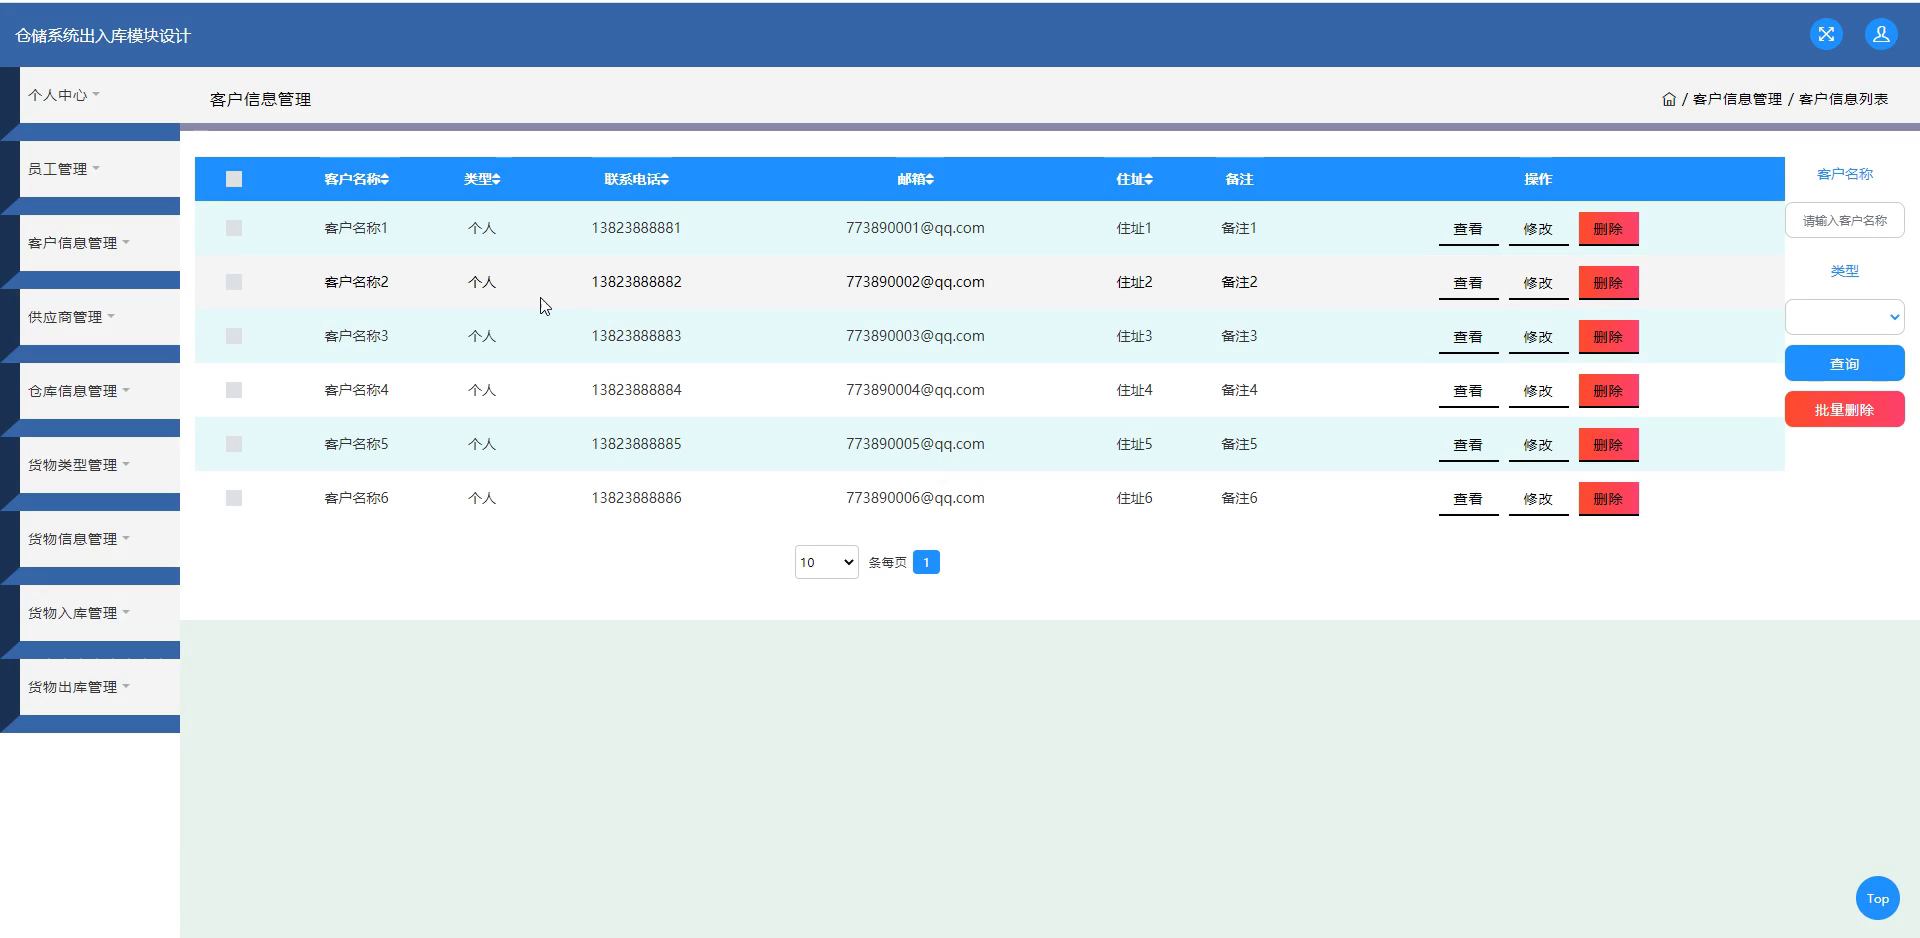1920x938 pixels.
Task: Click the fullscreen toggle icon in header
Action: pyautogui.click(x=1826, y=34)
